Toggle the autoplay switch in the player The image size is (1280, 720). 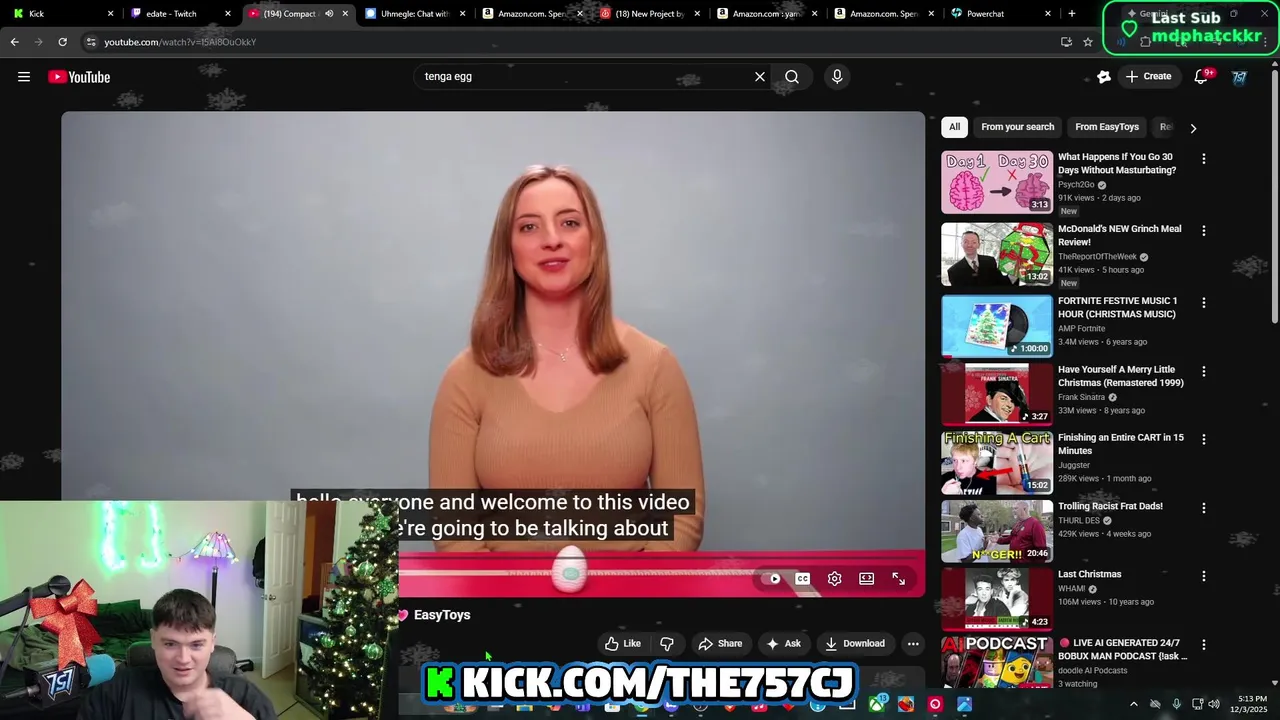point(771,579)
